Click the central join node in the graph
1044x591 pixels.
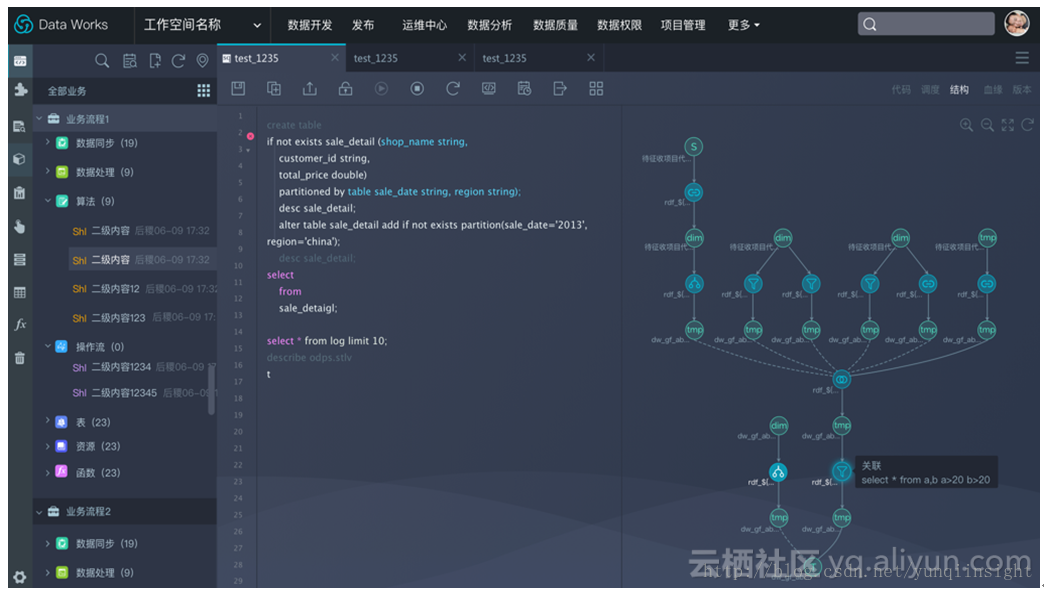[x=842, y=379]
